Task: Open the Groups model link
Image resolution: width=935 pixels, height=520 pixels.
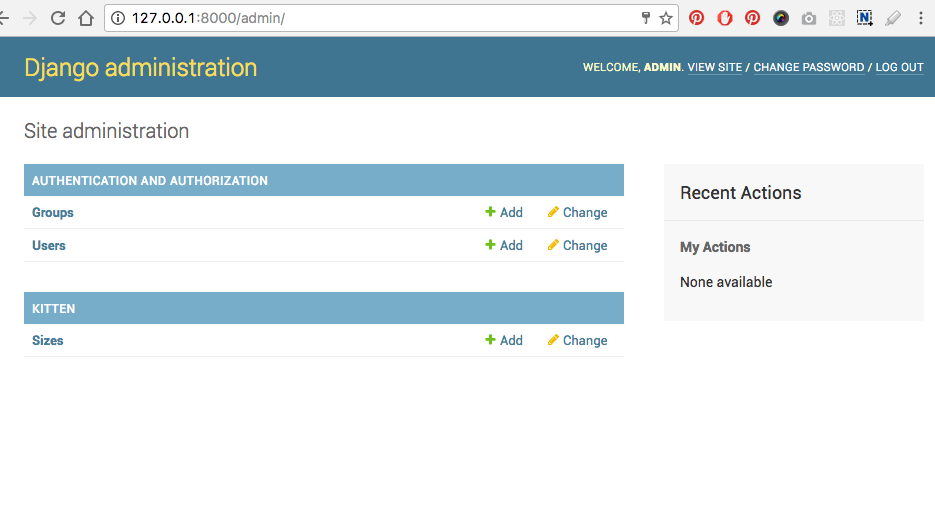Action: pyautogui.click(x=52, y=212)
